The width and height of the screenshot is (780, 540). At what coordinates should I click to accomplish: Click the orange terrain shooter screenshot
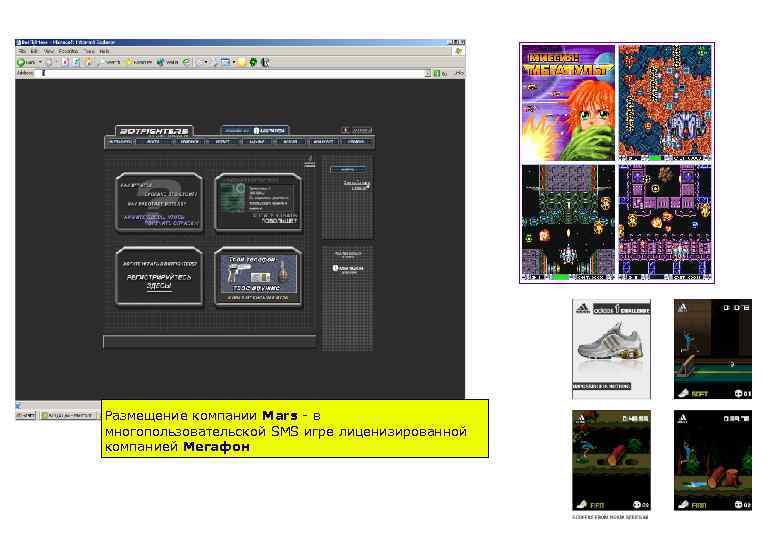[x=665, y=103]
